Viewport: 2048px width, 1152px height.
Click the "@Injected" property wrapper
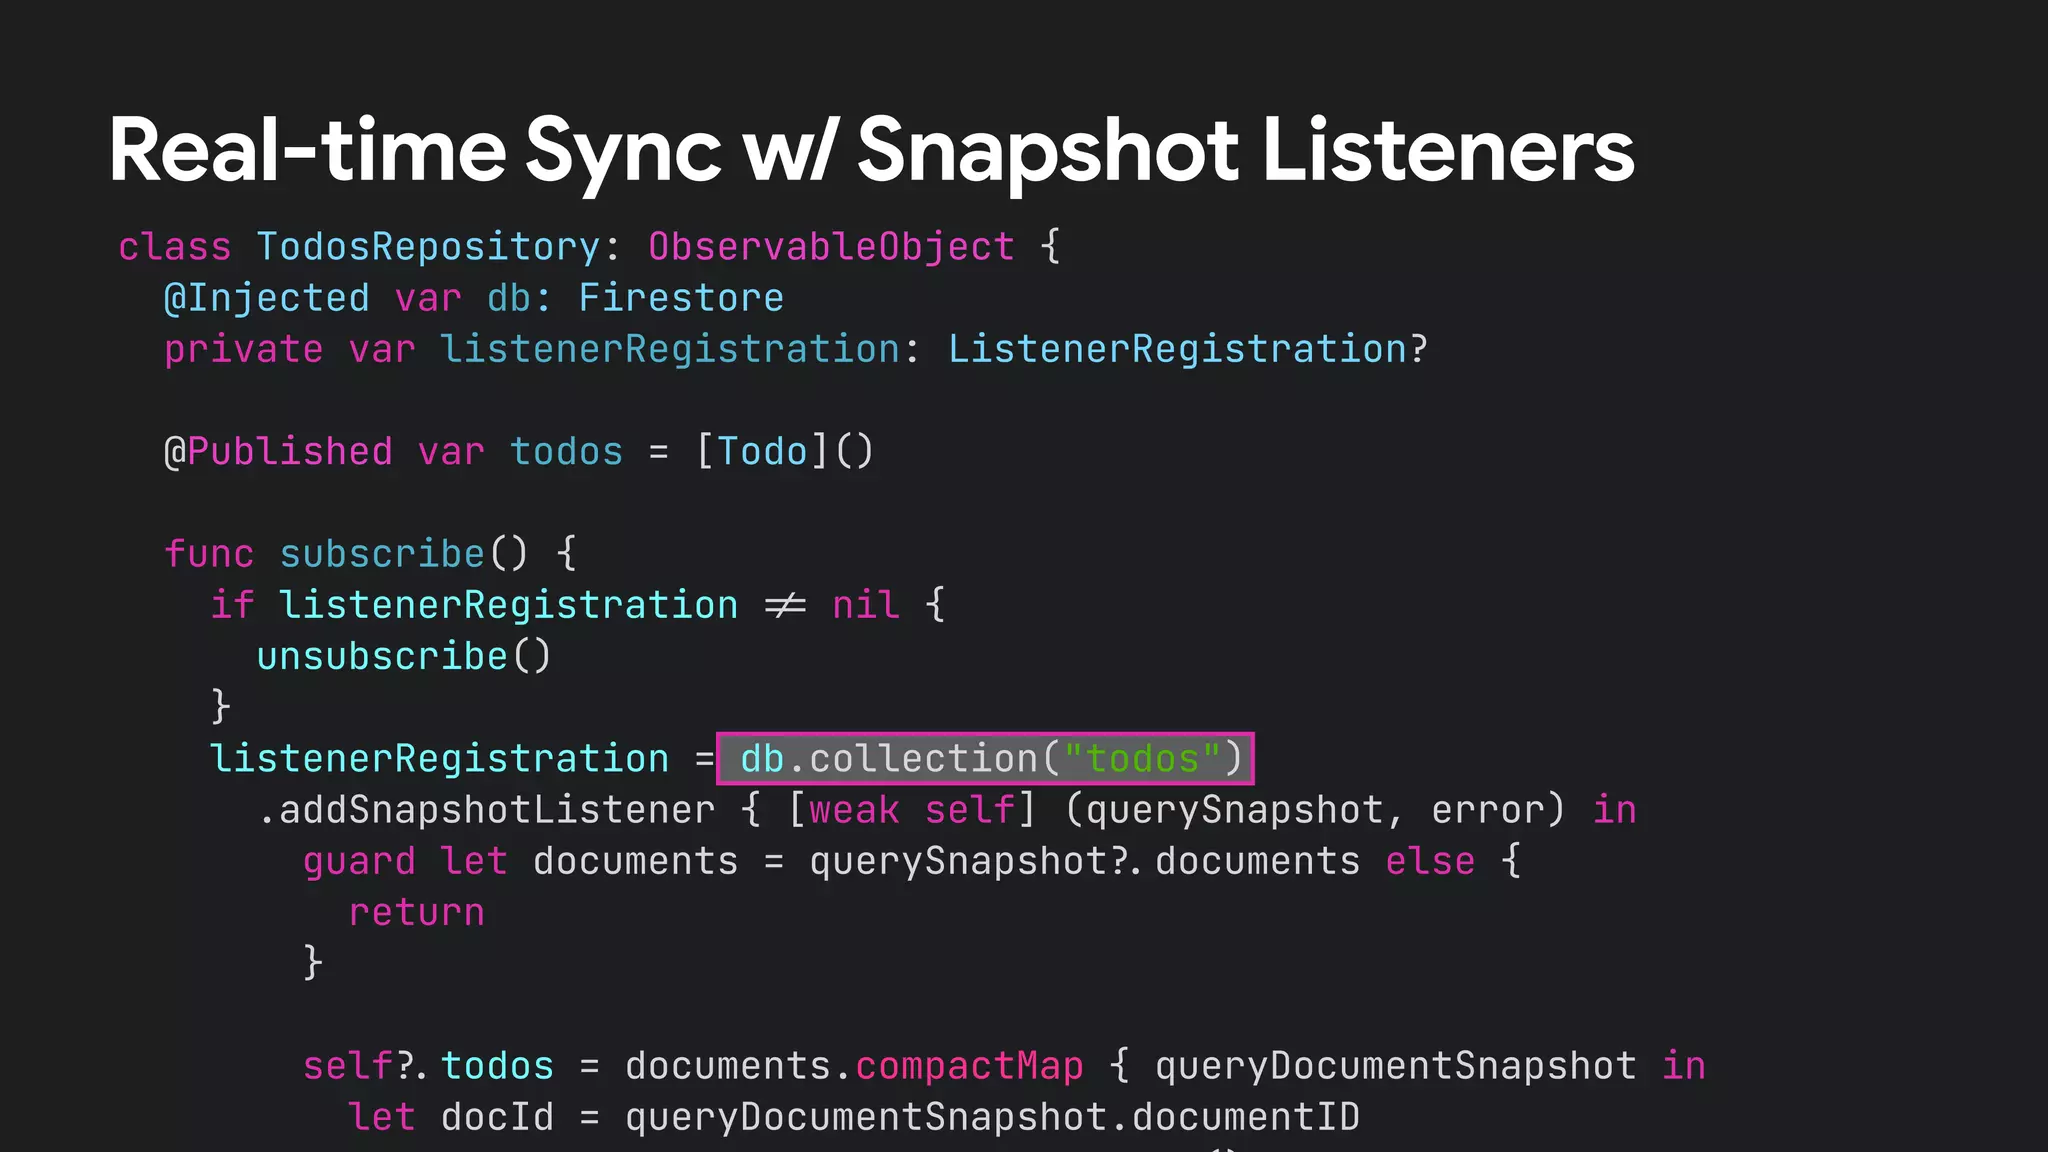pos(267,298)
